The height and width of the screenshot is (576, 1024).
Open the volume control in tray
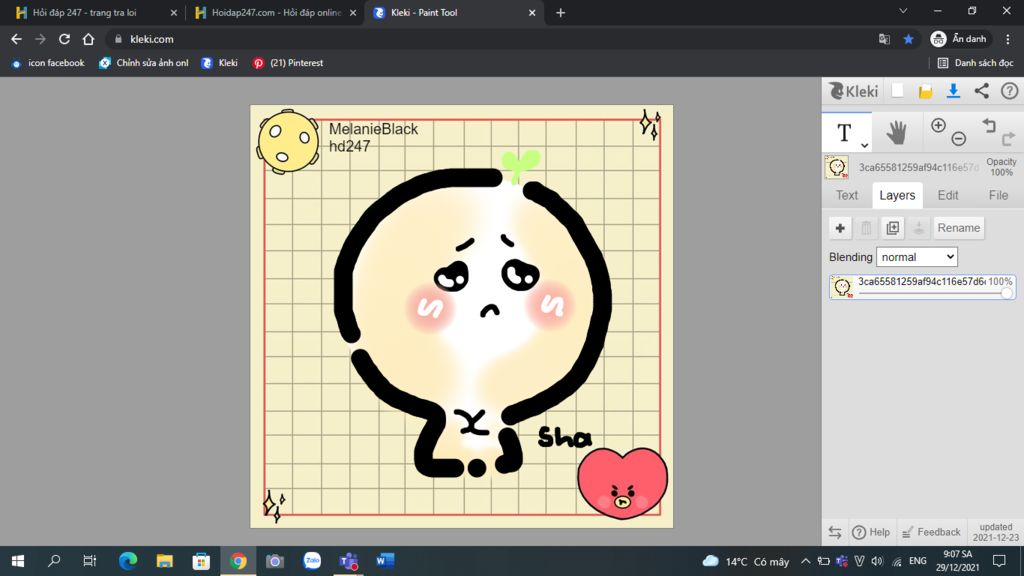[877, 561]
